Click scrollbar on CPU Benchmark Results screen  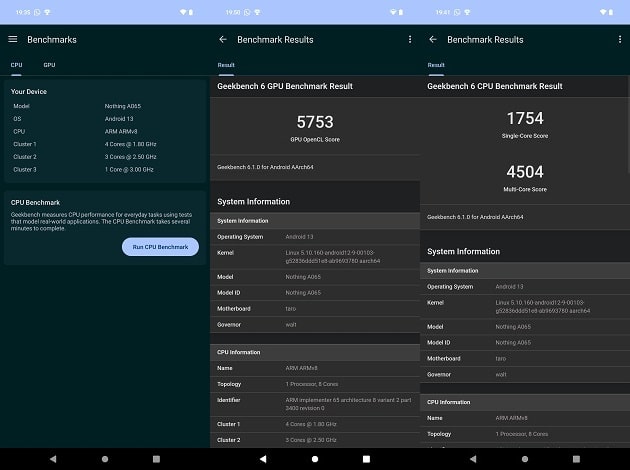click(628, 125)
